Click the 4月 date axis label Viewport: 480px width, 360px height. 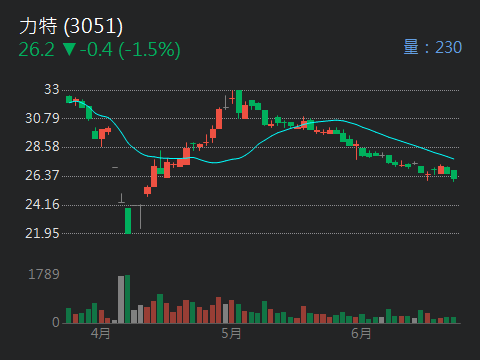[x=100, y=333]
